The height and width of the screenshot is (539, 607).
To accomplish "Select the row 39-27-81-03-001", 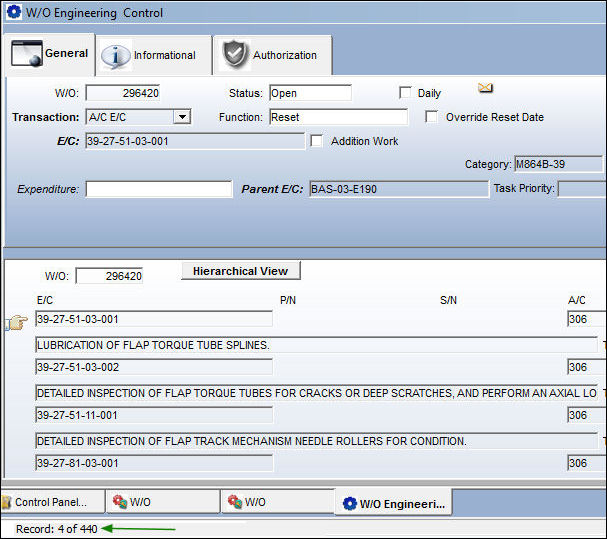I will [154, 463].
